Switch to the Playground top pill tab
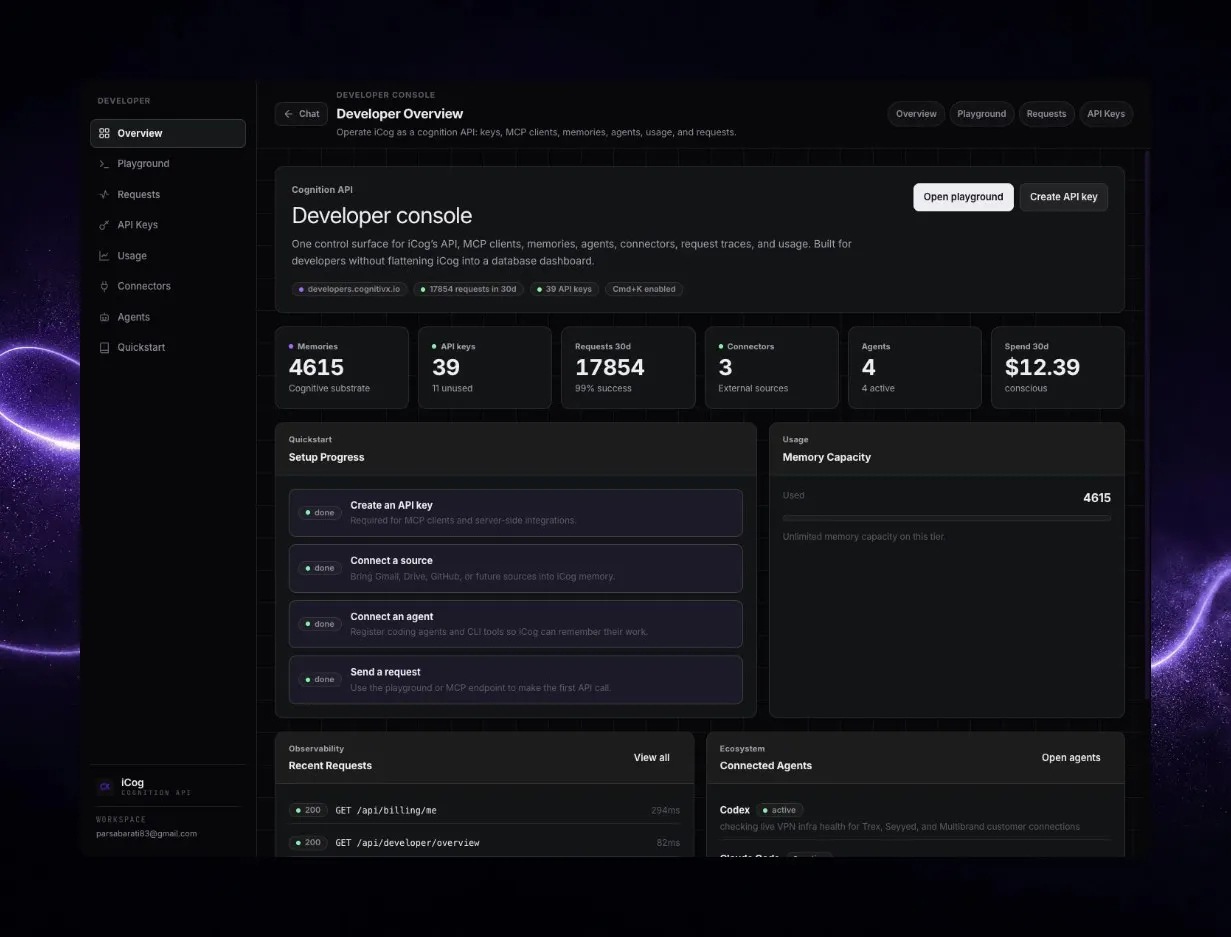Screen dimensions: 1231x937 [x=982, y=114]
